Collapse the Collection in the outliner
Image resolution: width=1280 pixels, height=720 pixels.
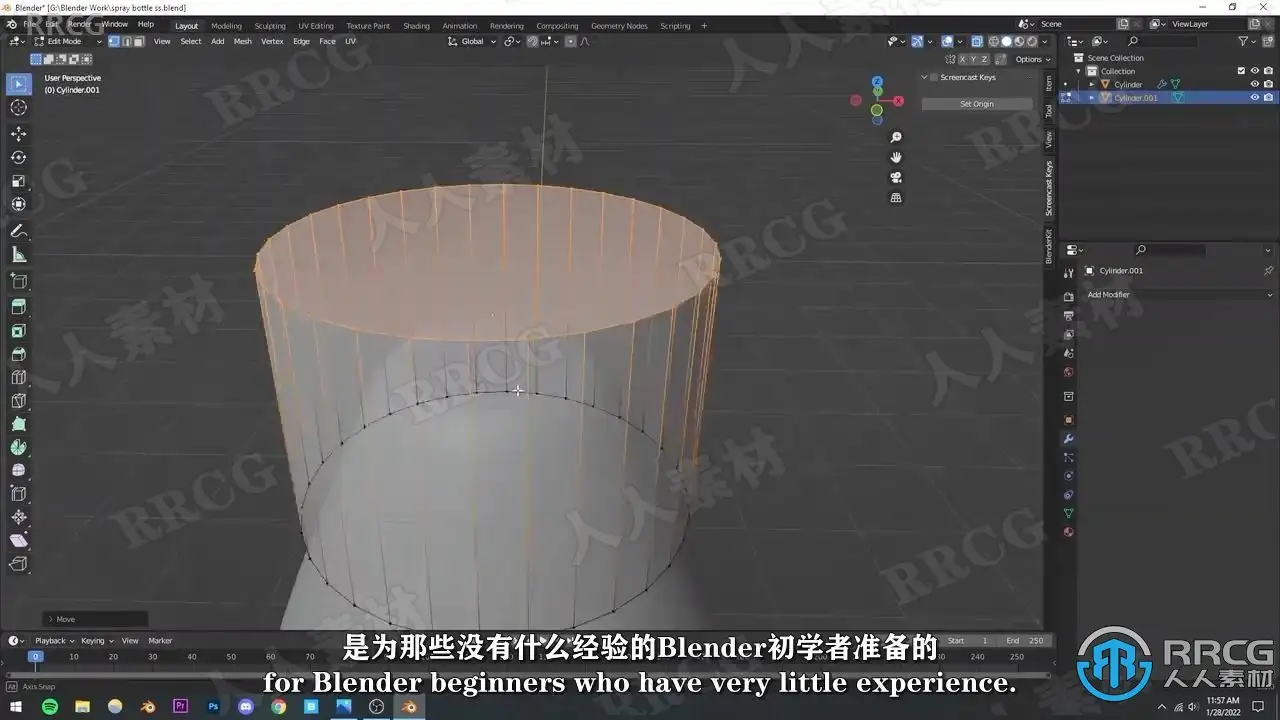point(1079,71)
